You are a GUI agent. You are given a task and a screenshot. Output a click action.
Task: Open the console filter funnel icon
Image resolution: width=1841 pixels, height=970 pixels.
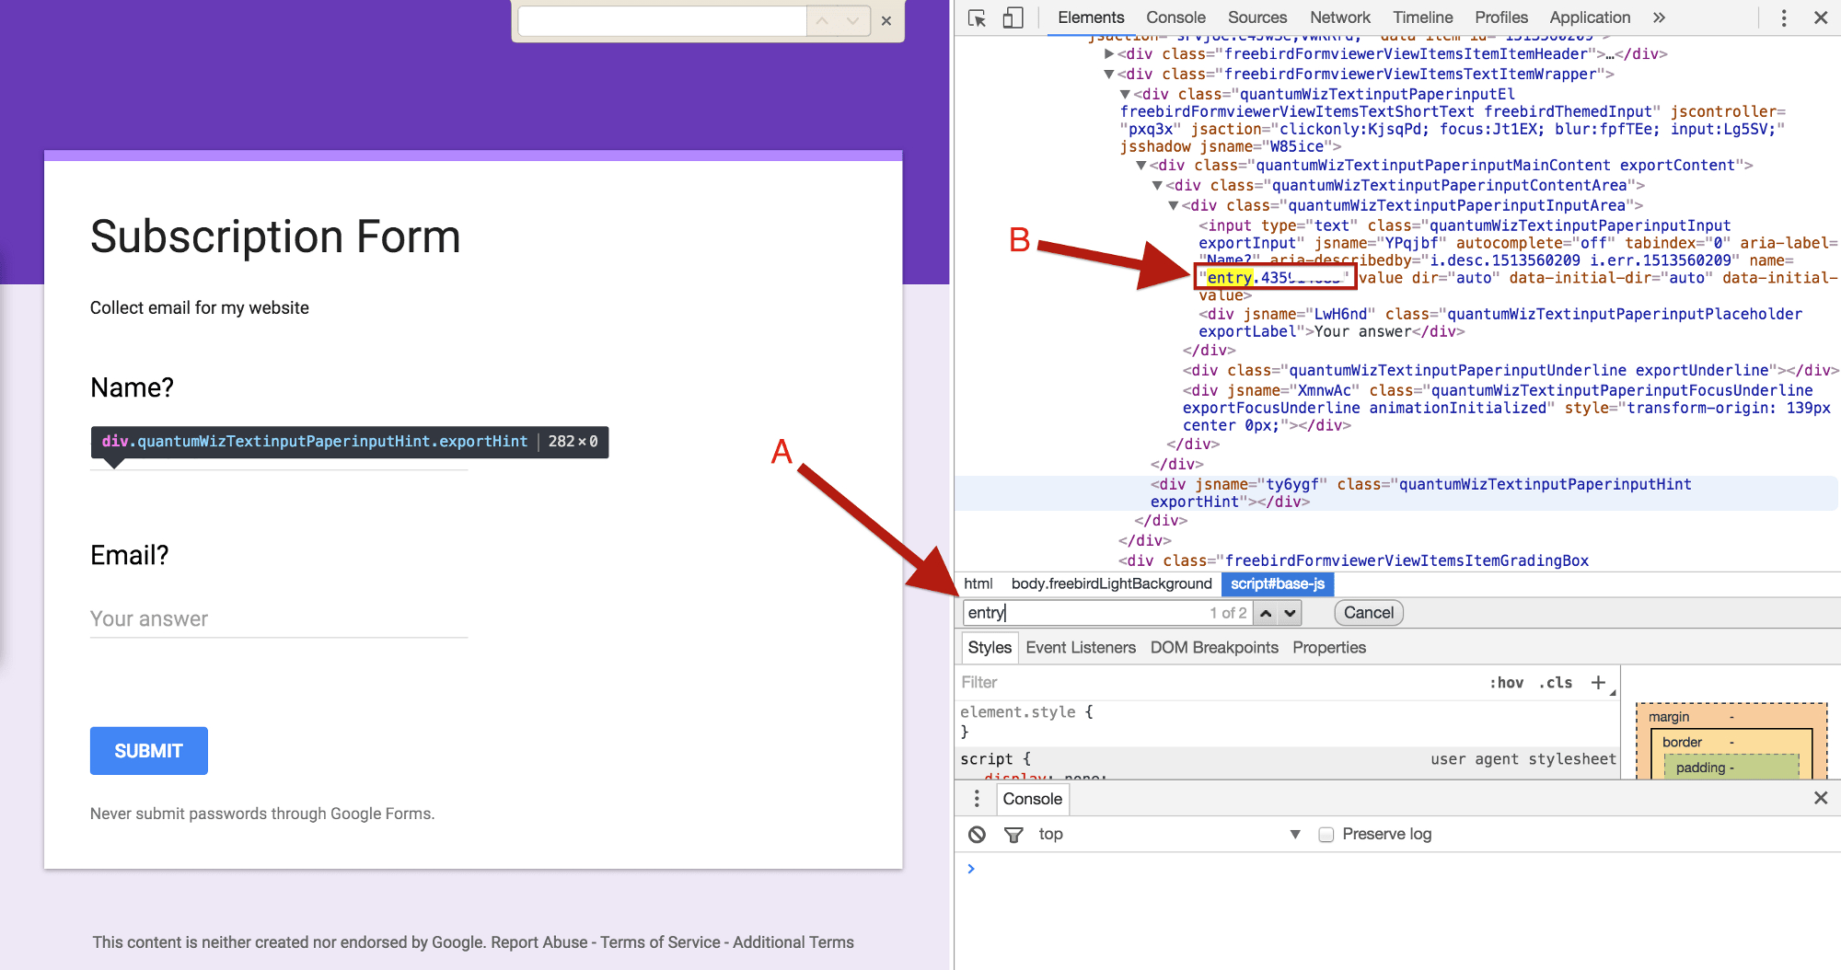point(1013,834)
